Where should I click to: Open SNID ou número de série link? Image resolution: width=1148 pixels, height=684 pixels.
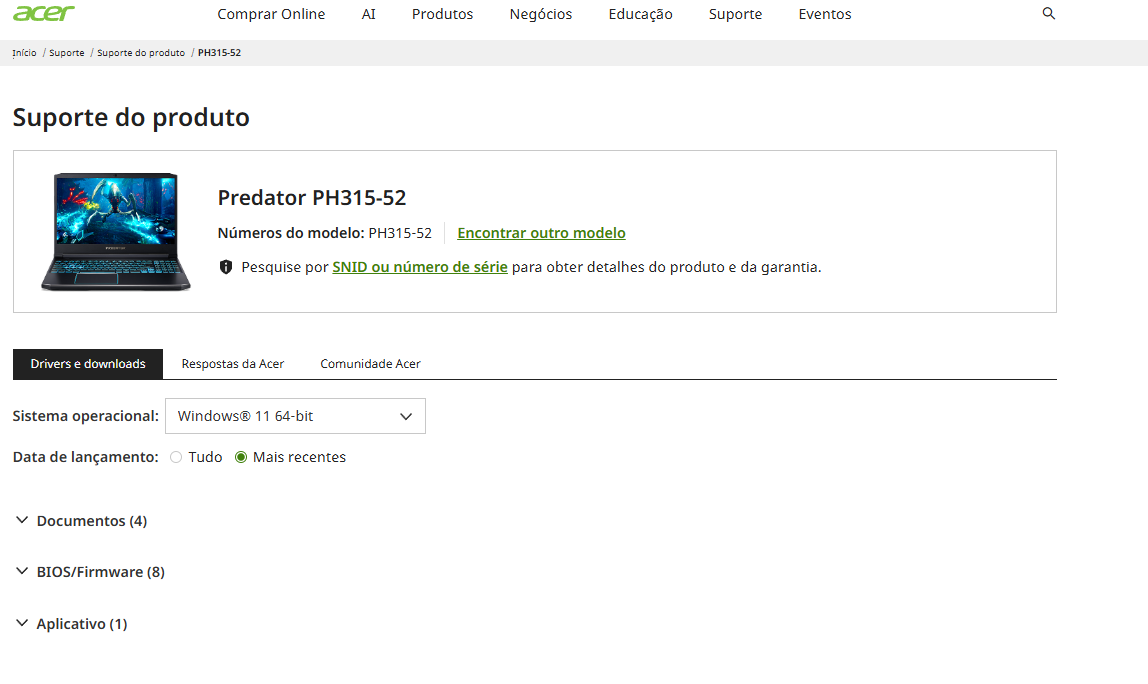[420, 267]
